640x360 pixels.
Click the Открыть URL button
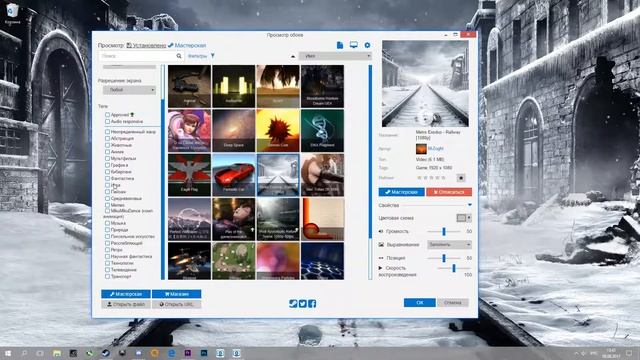click(176, 304)
